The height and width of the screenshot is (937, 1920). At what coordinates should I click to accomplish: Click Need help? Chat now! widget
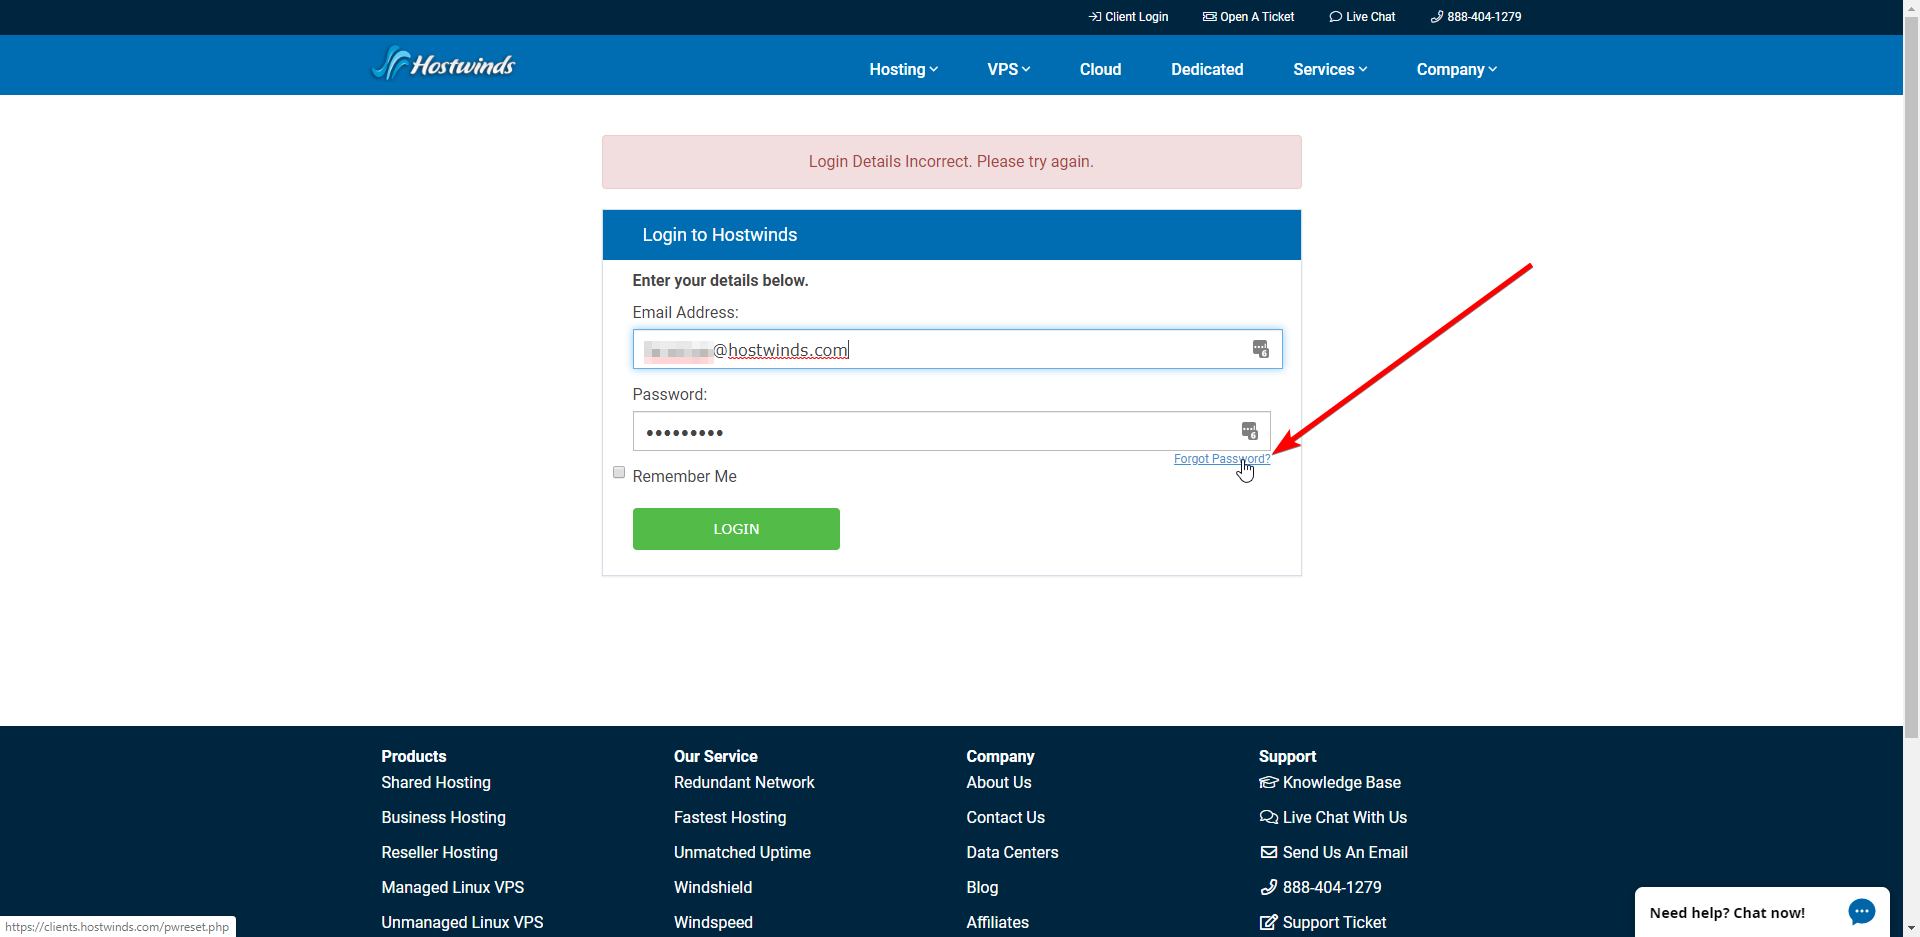pos(1762,912)
